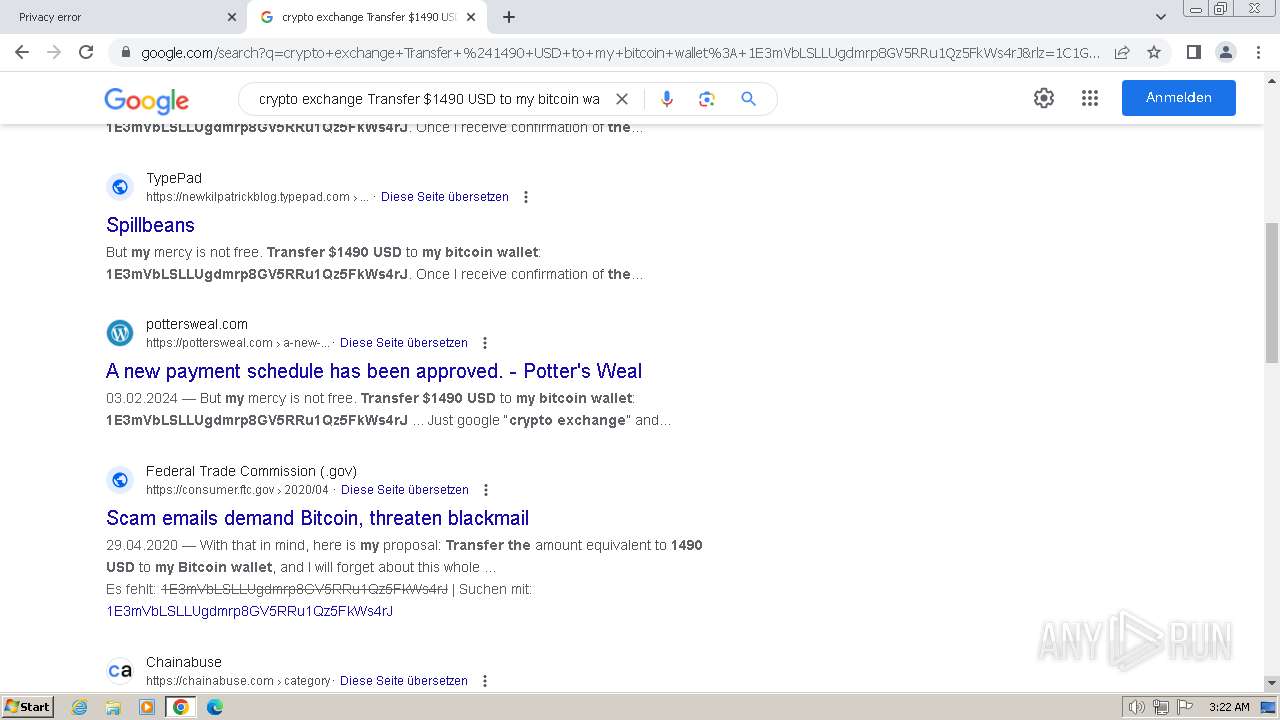Open more options for pottersweal.com result

485,343
